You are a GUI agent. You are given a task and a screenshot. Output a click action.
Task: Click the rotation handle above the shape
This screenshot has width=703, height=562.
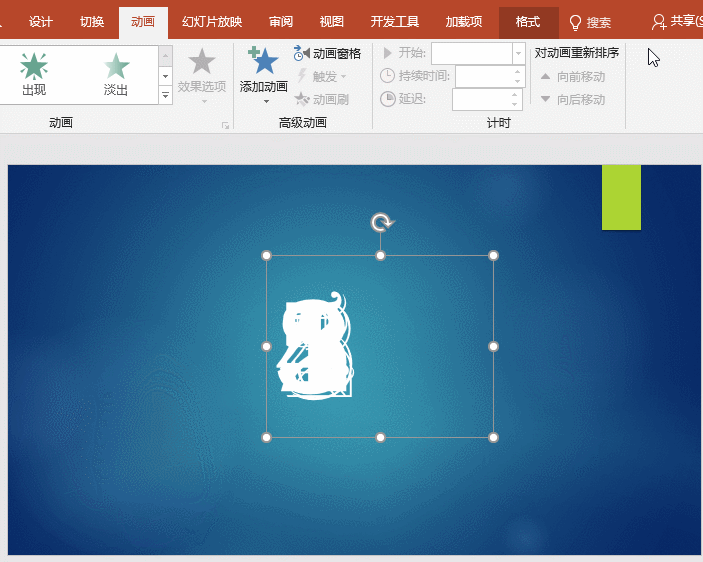(x=381, y=222)
